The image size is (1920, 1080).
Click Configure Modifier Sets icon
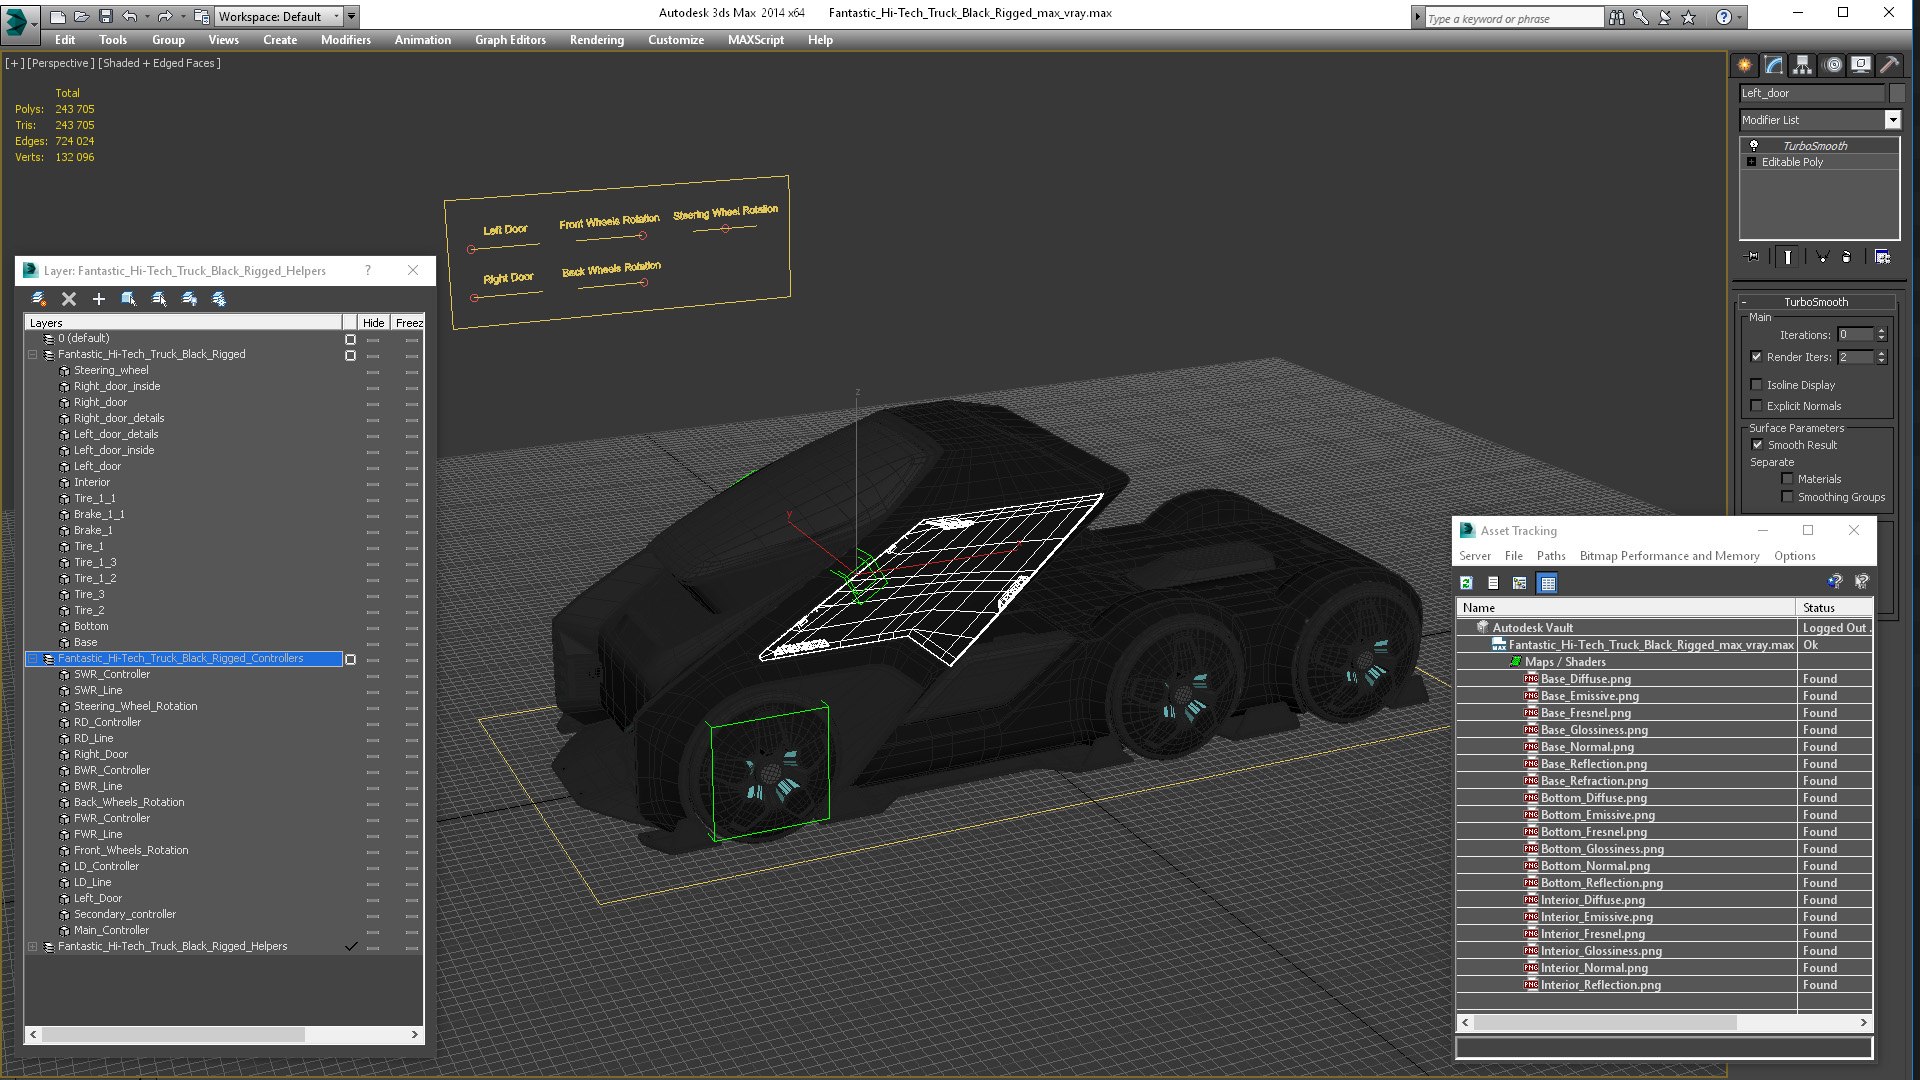click(1882, 257)
